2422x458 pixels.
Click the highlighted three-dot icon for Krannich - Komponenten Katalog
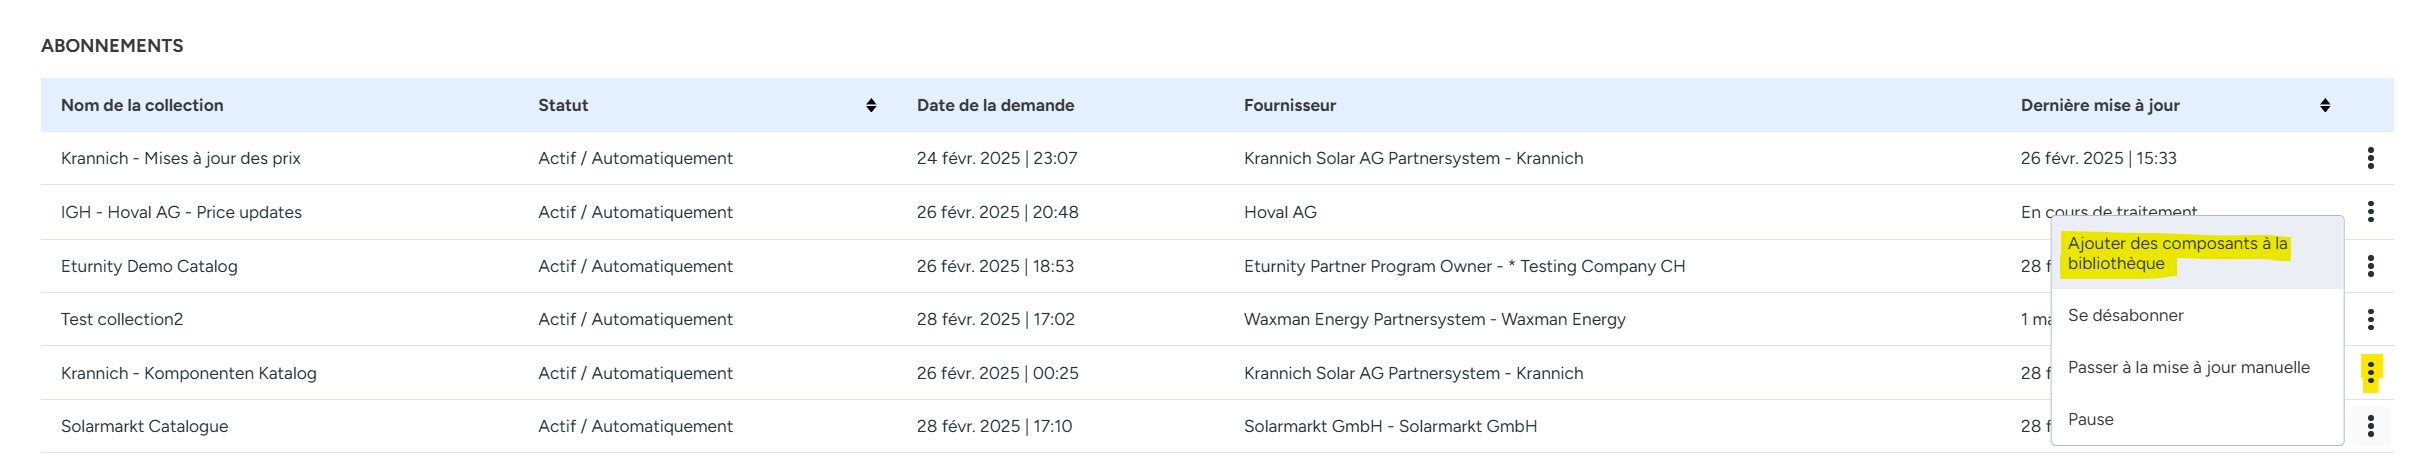pyautogui.click(x=2370, y=373)
